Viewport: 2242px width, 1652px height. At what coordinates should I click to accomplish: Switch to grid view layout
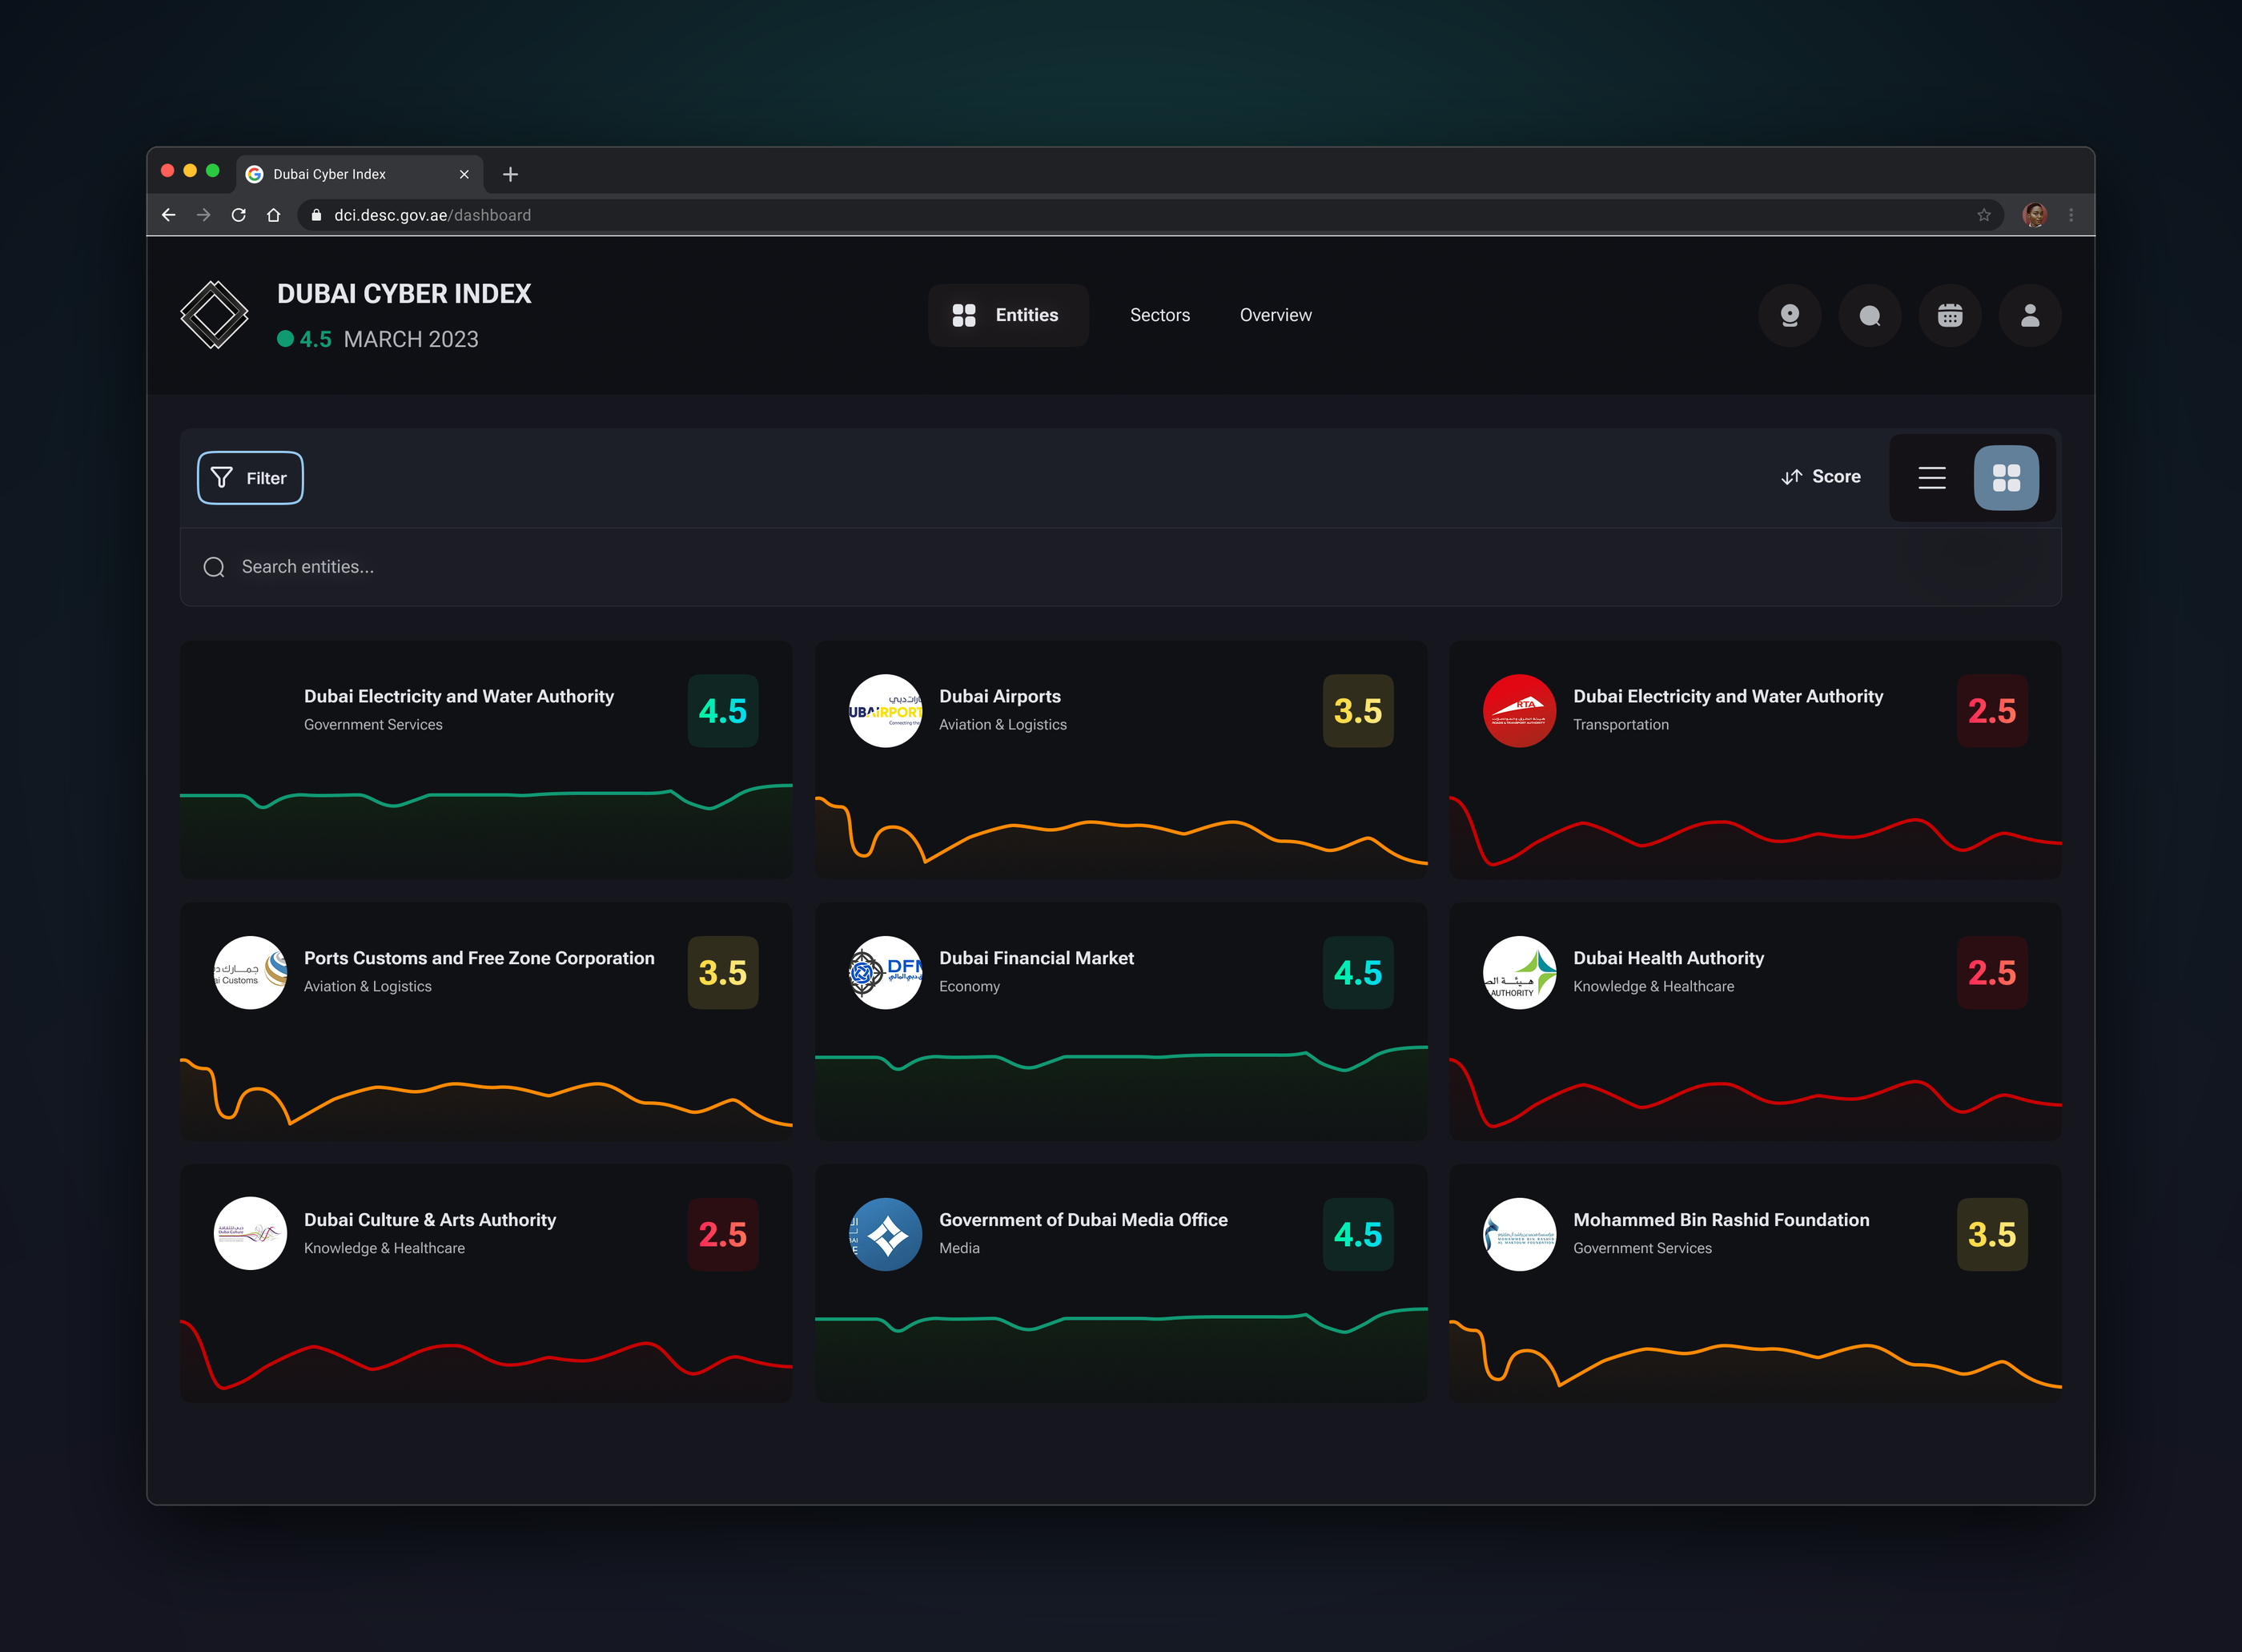pyautogui.click(x=2006, y=478)
